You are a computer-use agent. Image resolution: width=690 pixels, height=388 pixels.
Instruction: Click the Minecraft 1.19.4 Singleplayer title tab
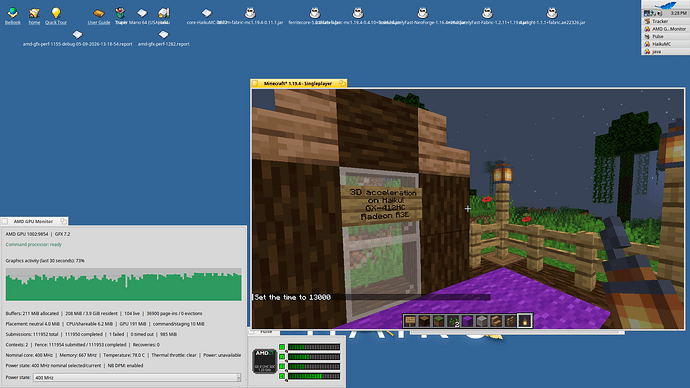(x=298, y=83)
